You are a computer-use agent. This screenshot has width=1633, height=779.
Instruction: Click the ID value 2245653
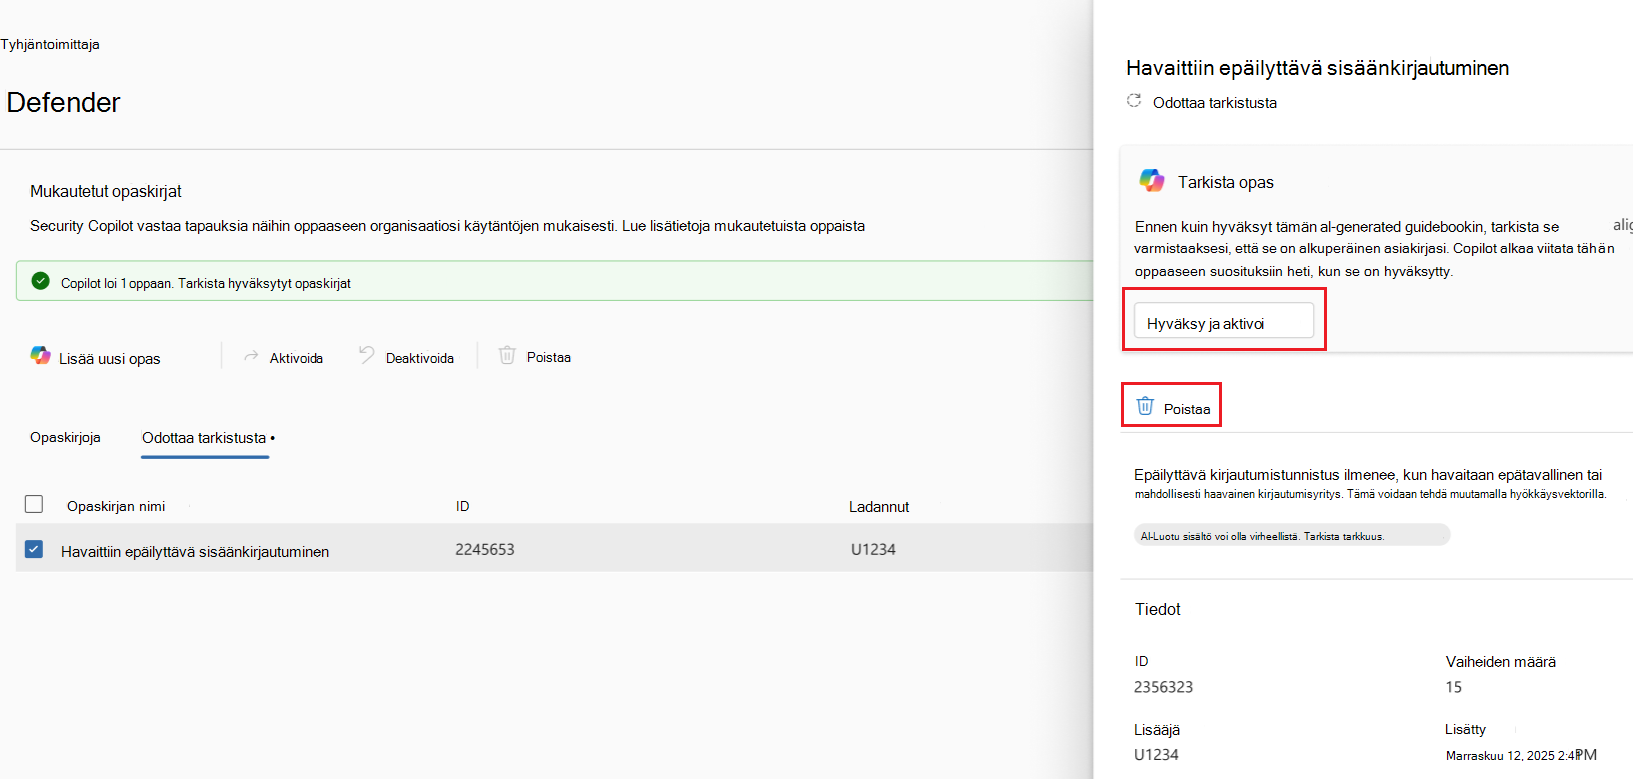pyautogui.click(x=485, y=549)
